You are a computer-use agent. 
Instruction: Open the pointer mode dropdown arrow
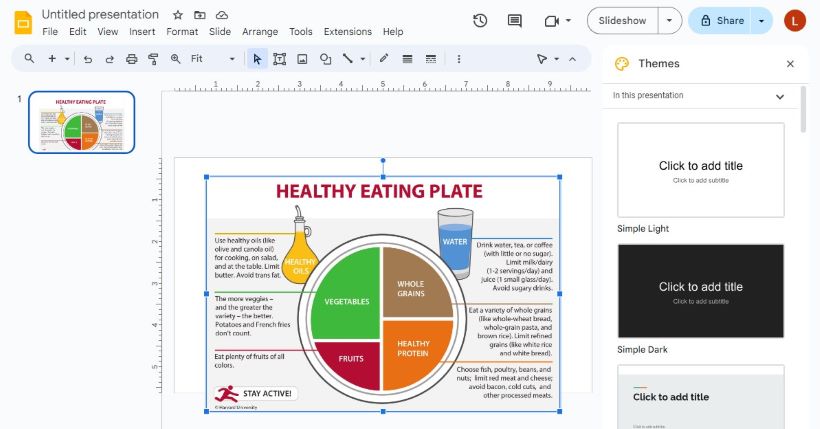pyautogui.click(x=556, y=59)
